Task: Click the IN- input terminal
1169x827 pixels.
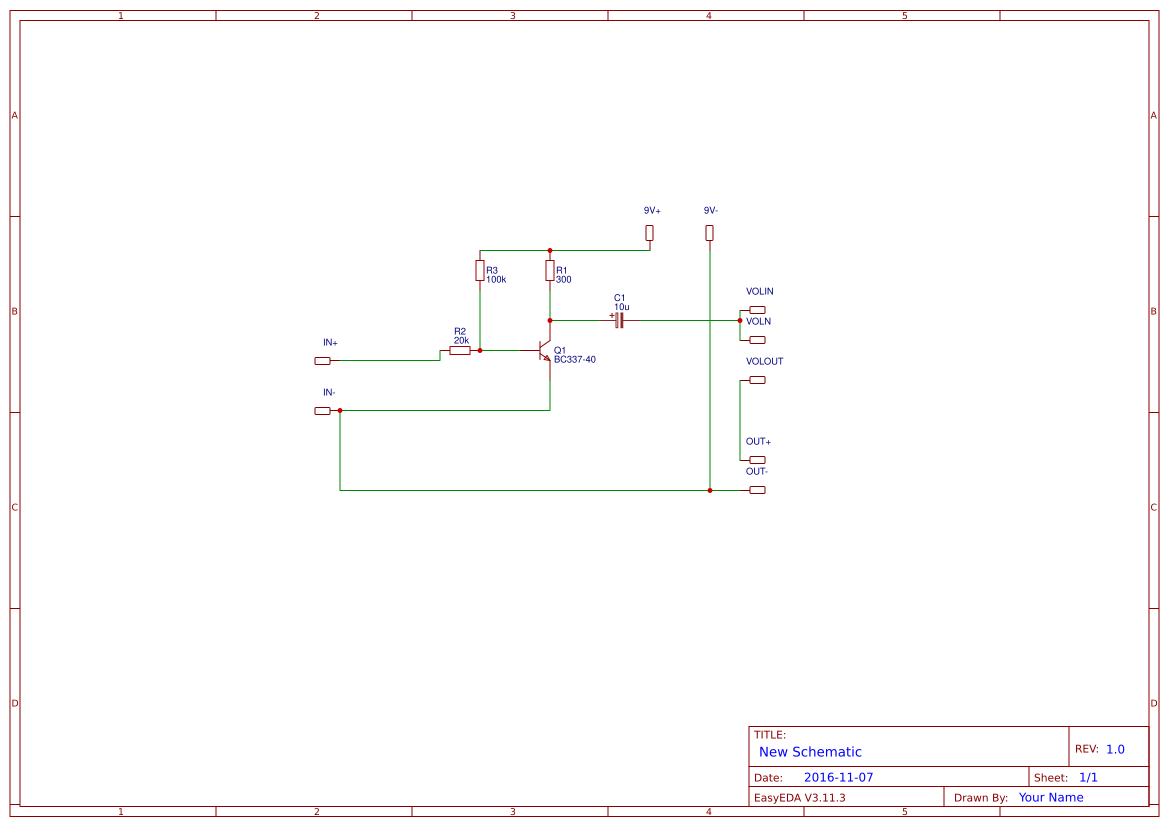Action: pos(322,410)
